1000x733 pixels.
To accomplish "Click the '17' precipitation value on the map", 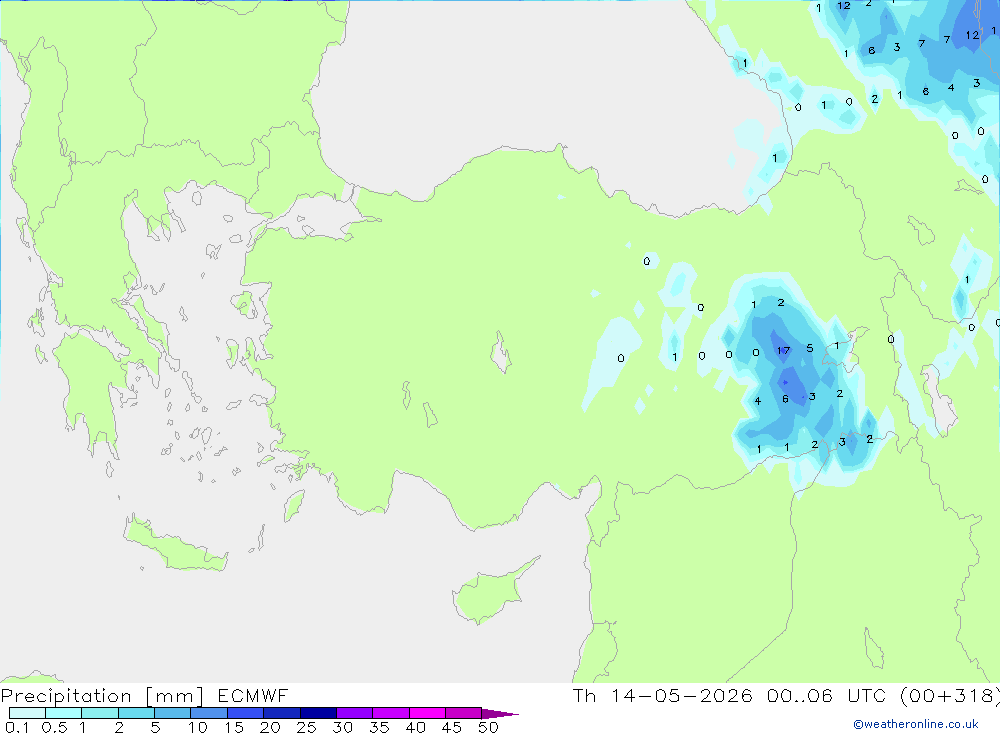I will (783, 350).
